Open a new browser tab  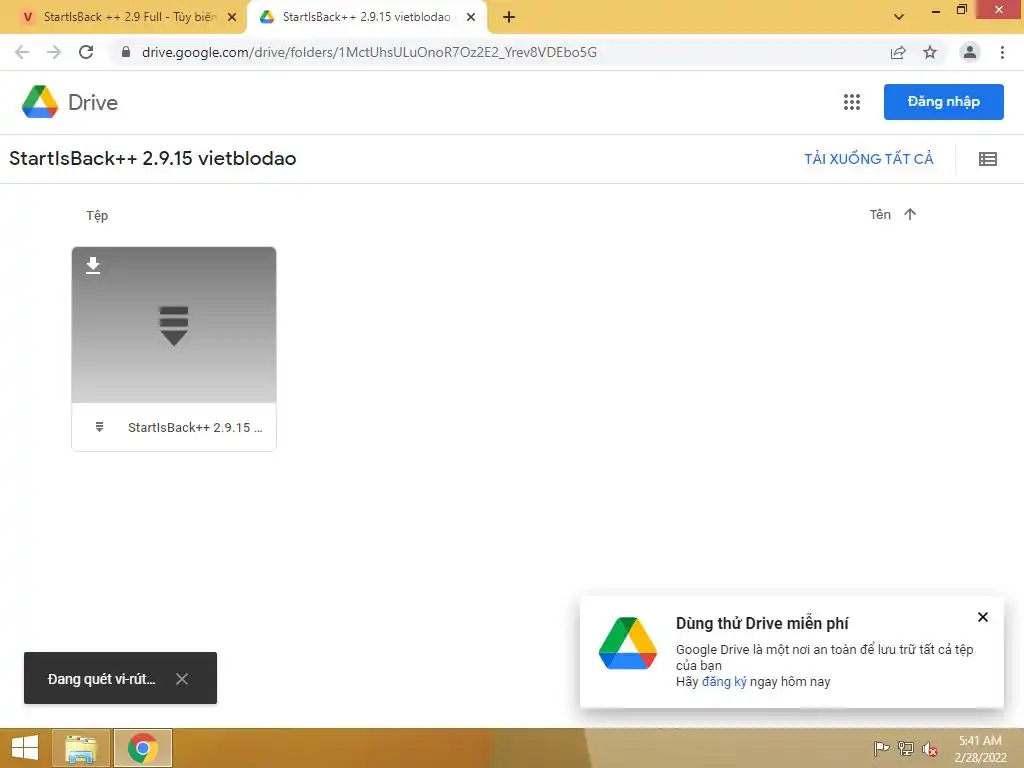509,17
